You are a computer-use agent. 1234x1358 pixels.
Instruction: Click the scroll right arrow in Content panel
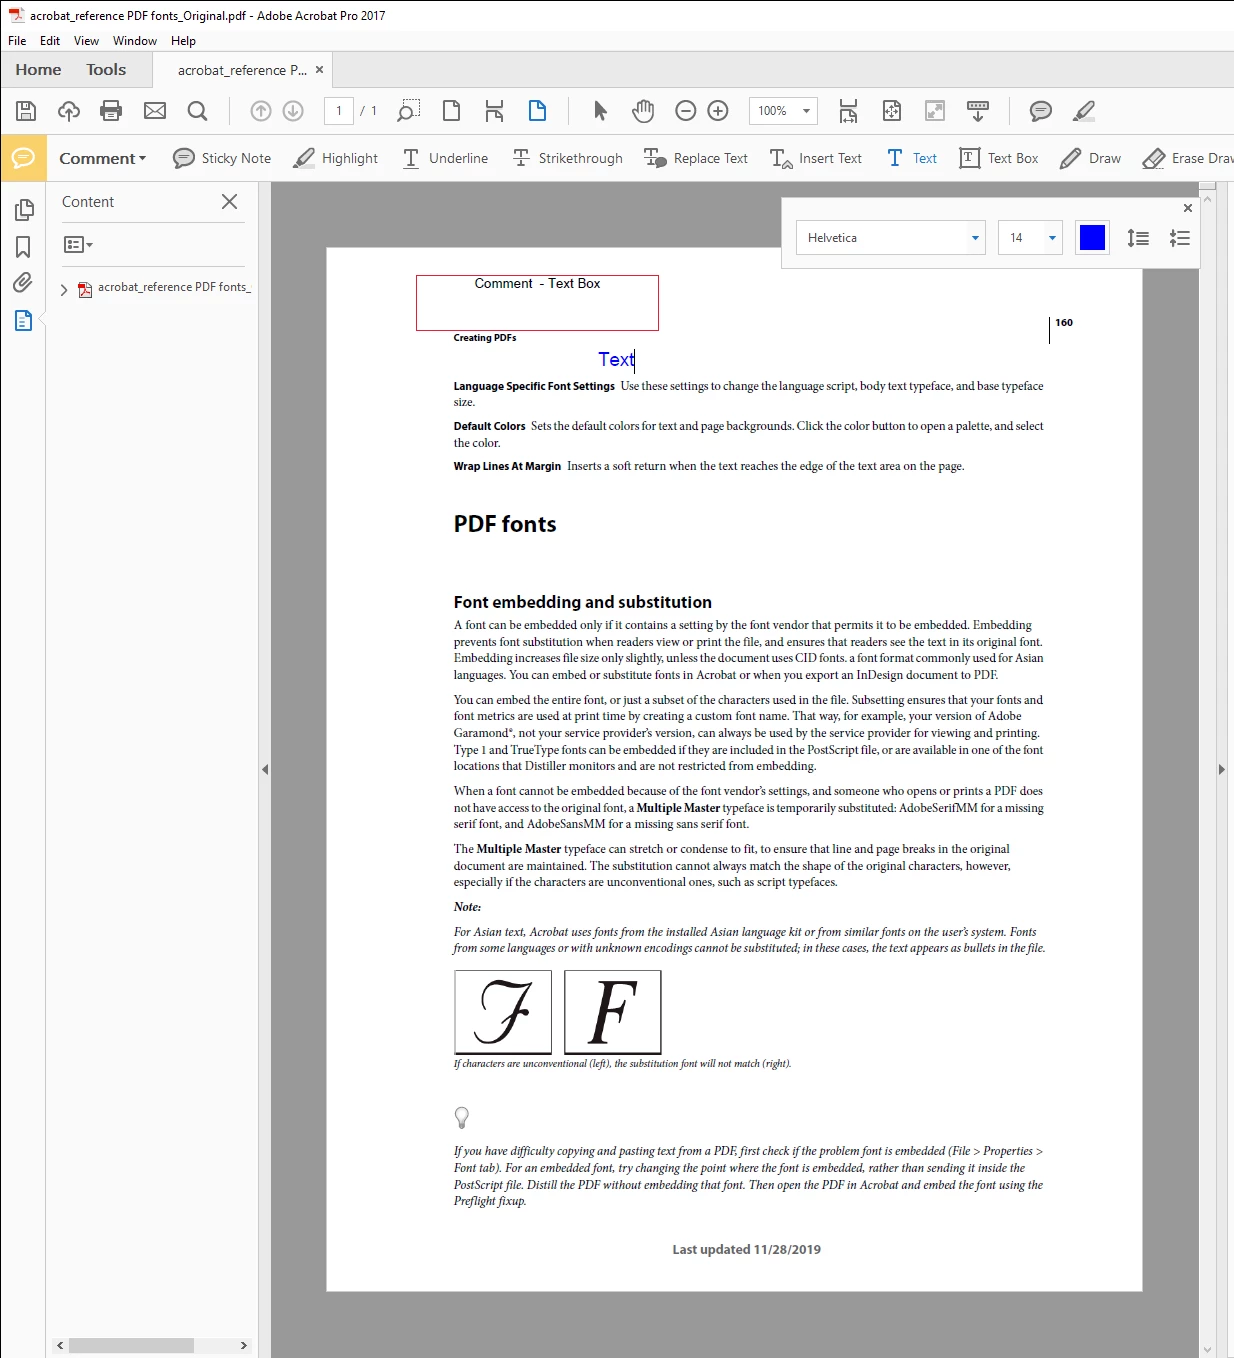pyautogui.click(x=243, y=1346)
